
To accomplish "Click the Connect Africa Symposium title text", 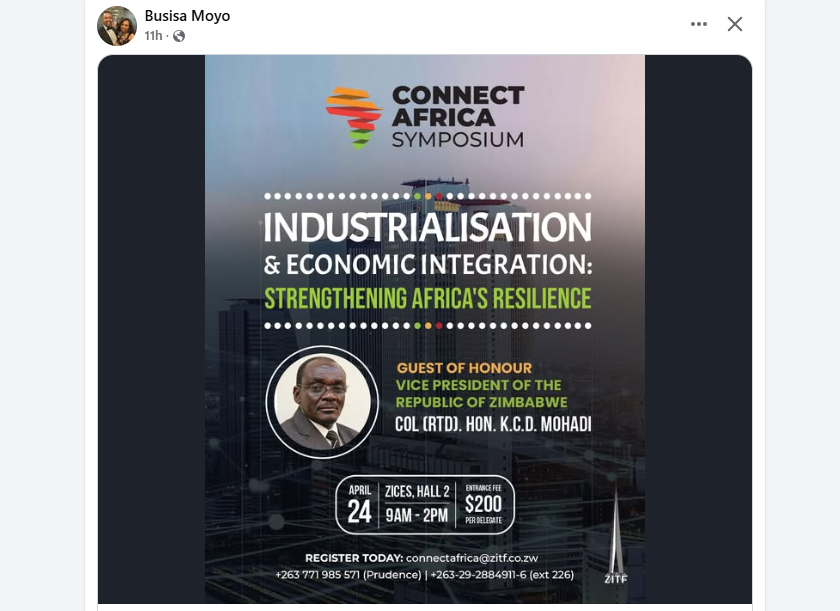I will (x=457, y=117).
